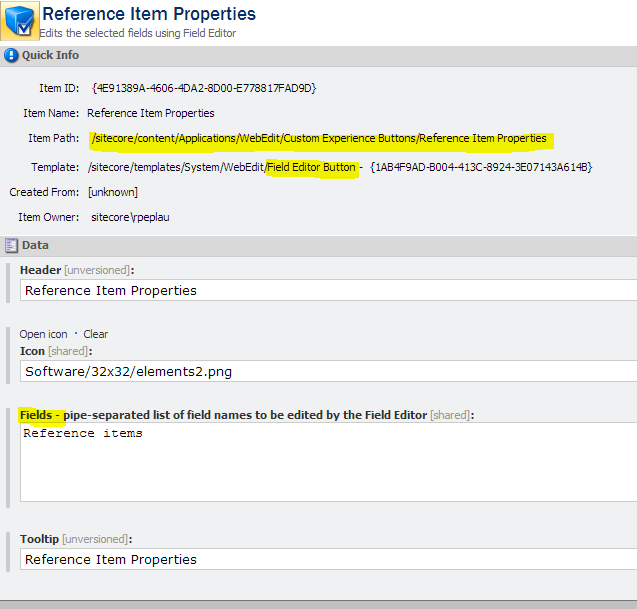Collapse the Quick Info section header
Screen dimensions: 637x609
point(318,56)
